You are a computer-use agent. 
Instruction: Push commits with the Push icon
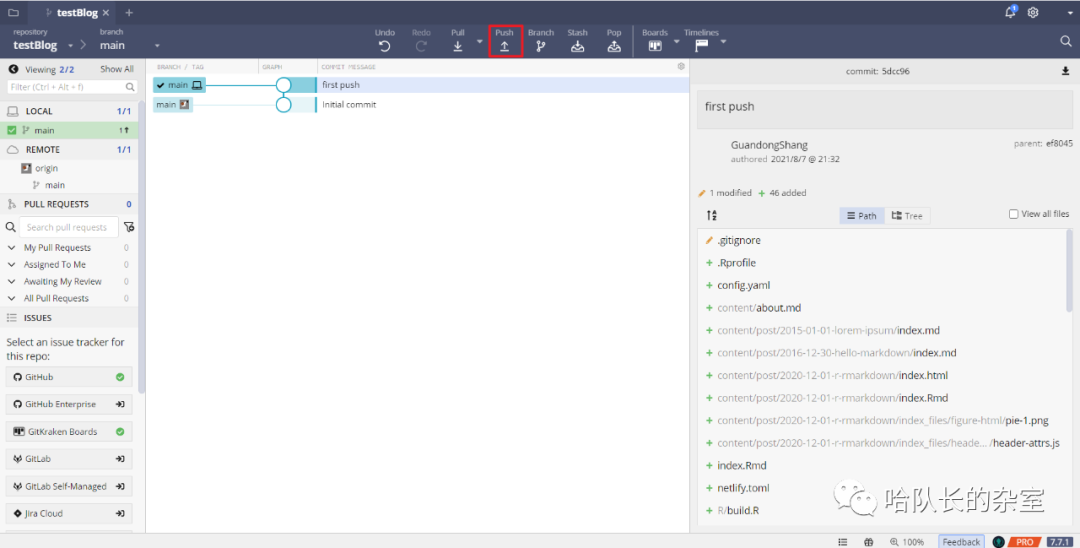[x=504, y=46]
